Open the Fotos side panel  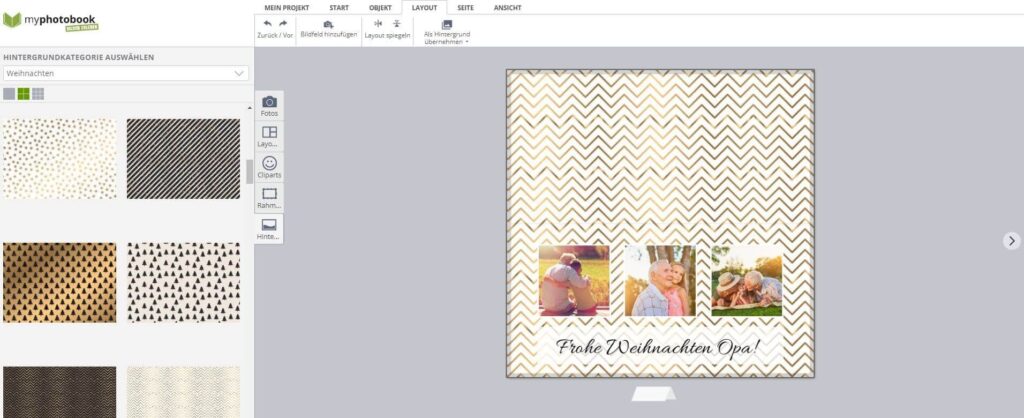(269, 106)
